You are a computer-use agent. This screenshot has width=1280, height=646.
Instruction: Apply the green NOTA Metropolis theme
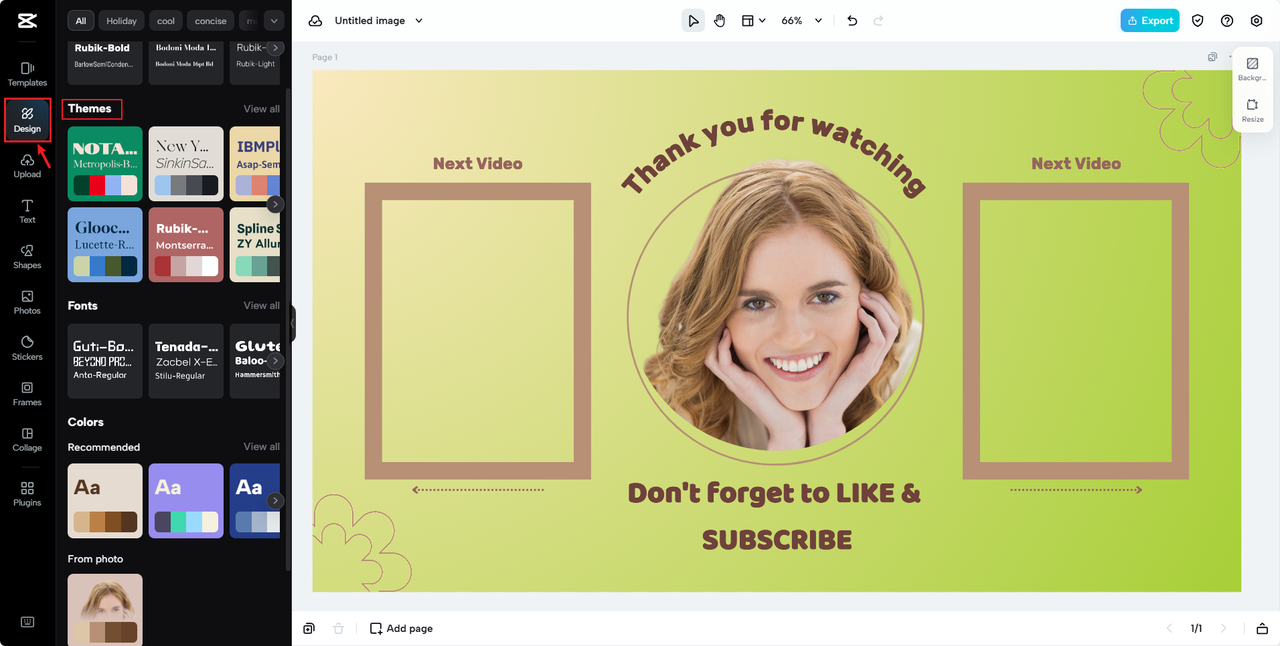click(x=105, y=163)
